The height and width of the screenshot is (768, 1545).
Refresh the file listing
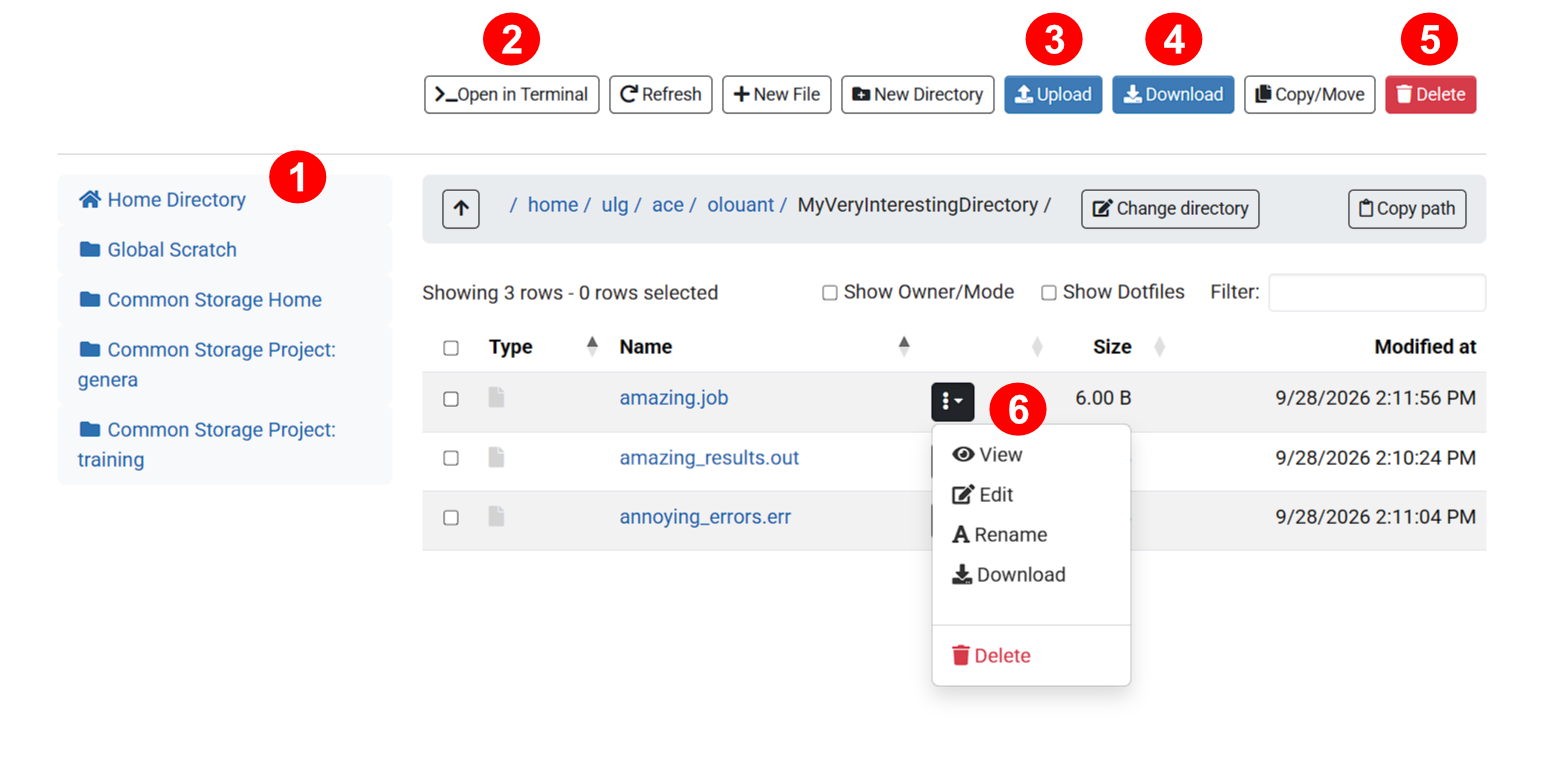(x=661, y=95)
